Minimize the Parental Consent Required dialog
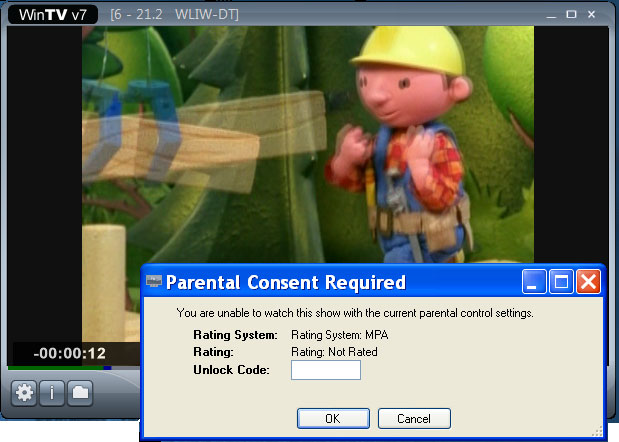The width and height of the screenshot is (619, 442). [x=537, y=282]
